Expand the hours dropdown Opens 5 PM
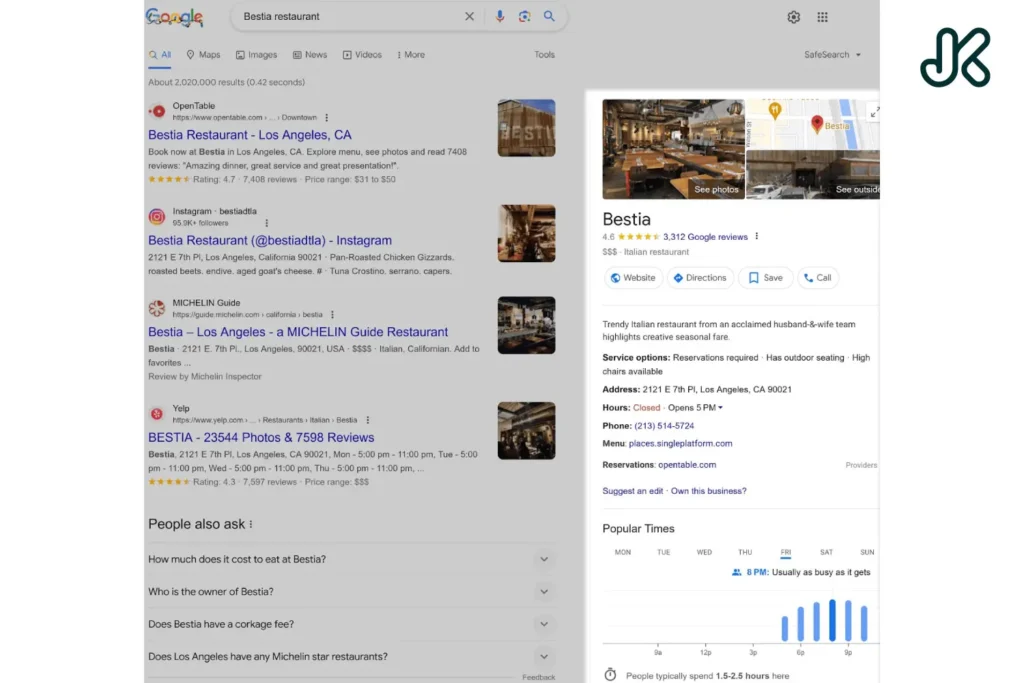 (x=695, y=407)
